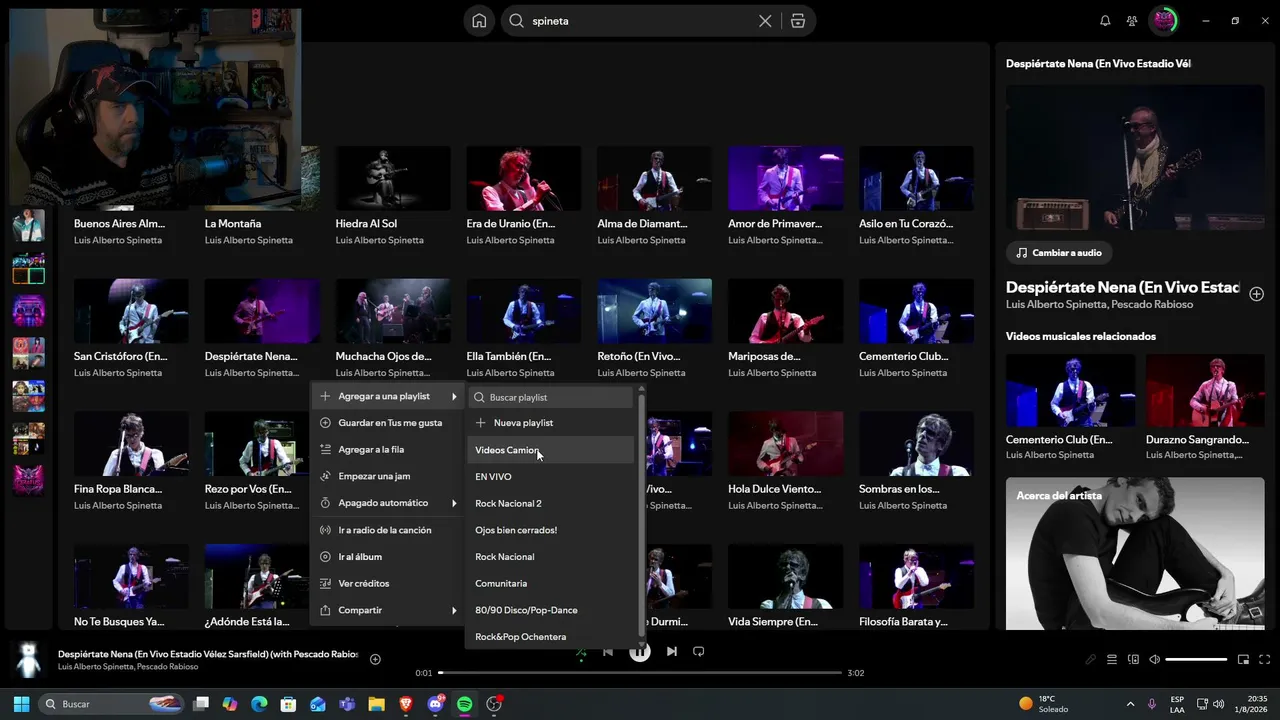1280x720 pixels.
Task: Choose 'Ir a radio de la canción'
Action: point(388,530)
